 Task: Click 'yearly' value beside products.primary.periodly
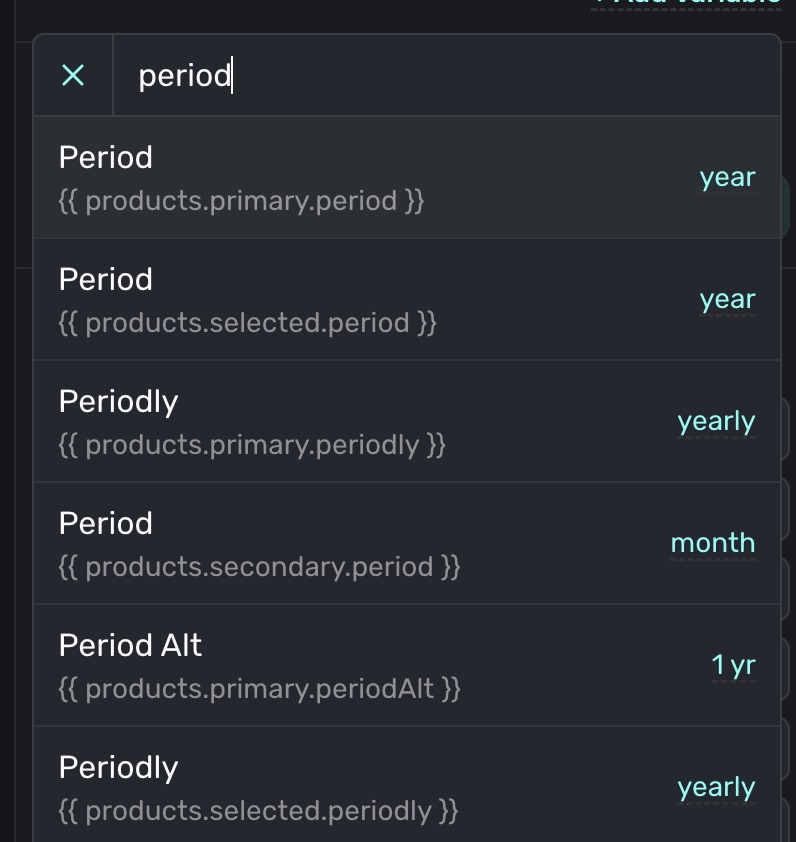716,421
